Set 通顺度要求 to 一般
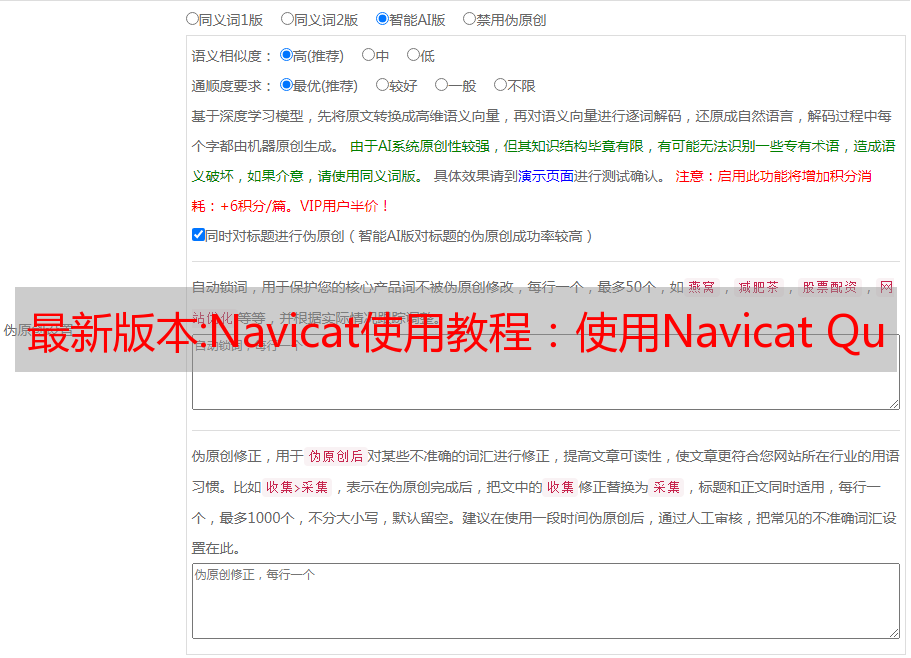 [x=442, y=85]
